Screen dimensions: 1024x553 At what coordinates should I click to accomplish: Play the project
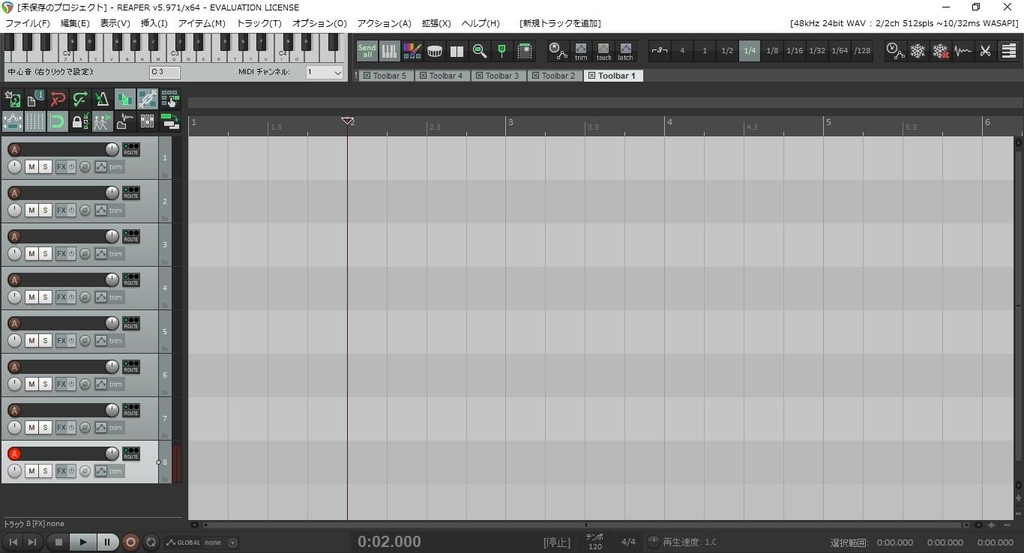pyautogui.click(x=82, y=542)
